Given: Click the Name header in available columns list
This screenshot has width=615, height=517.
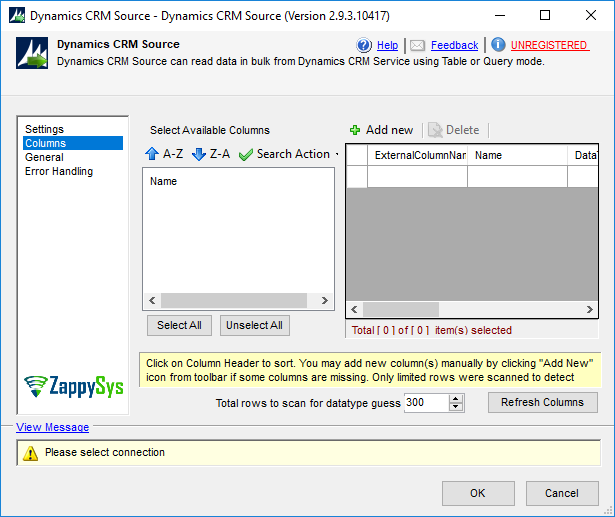Looking at the screenshot, I should pyautogui.click(x=164, y=181).
